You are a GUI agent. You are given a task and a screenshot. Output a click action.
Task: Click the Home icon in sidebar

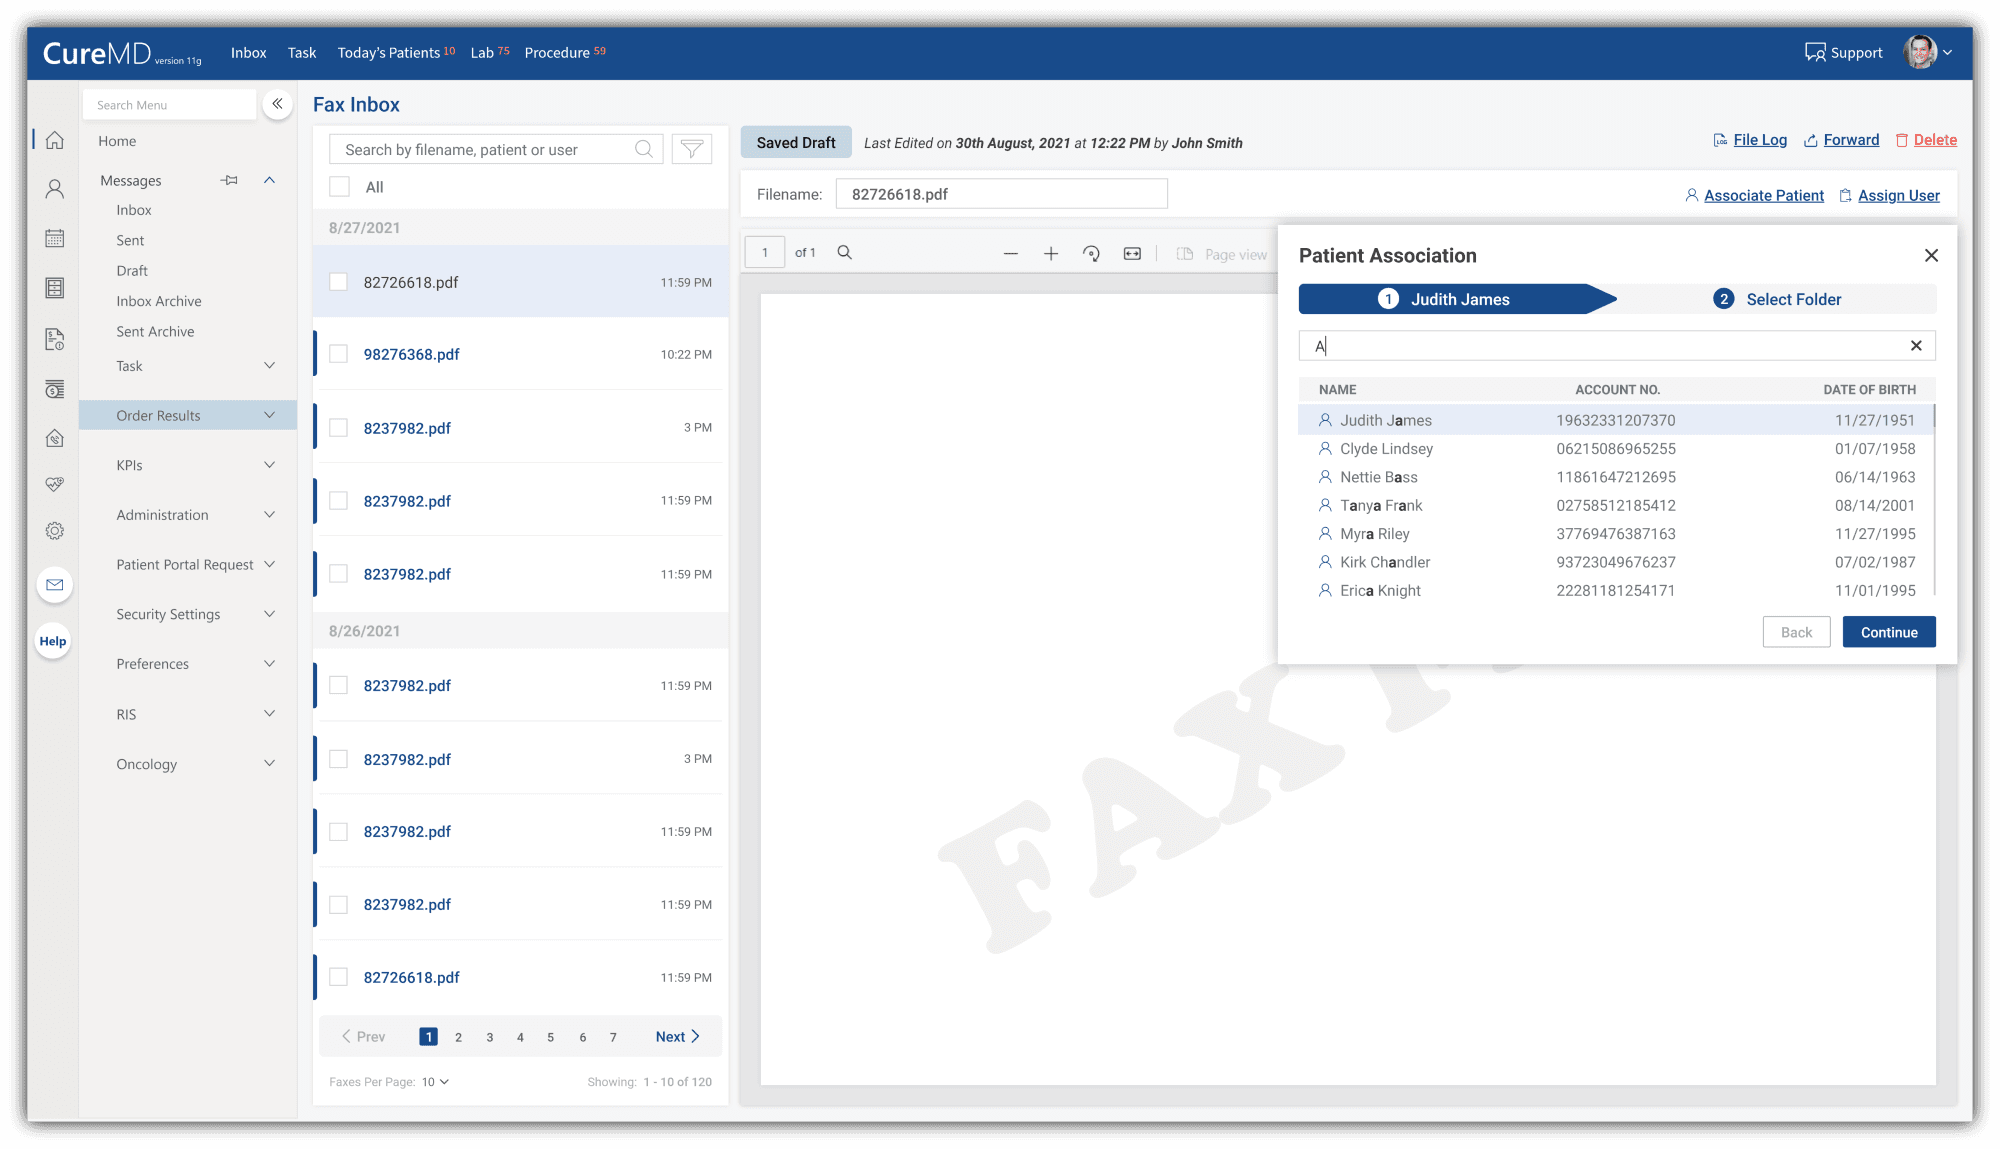click(x=55, y=140)
